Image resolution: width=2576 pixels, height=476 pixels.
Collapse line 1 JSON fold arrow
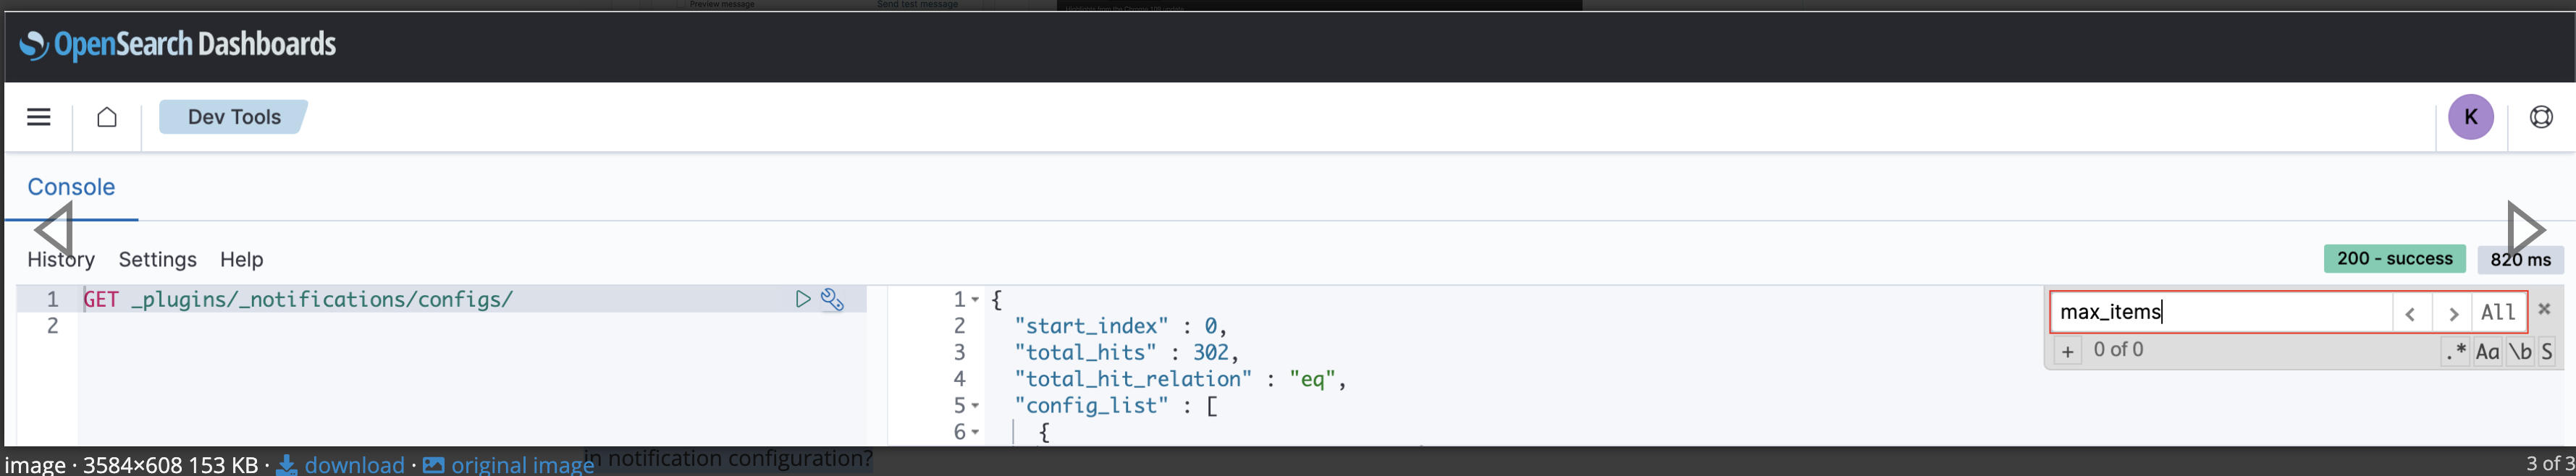click(975, 299)
